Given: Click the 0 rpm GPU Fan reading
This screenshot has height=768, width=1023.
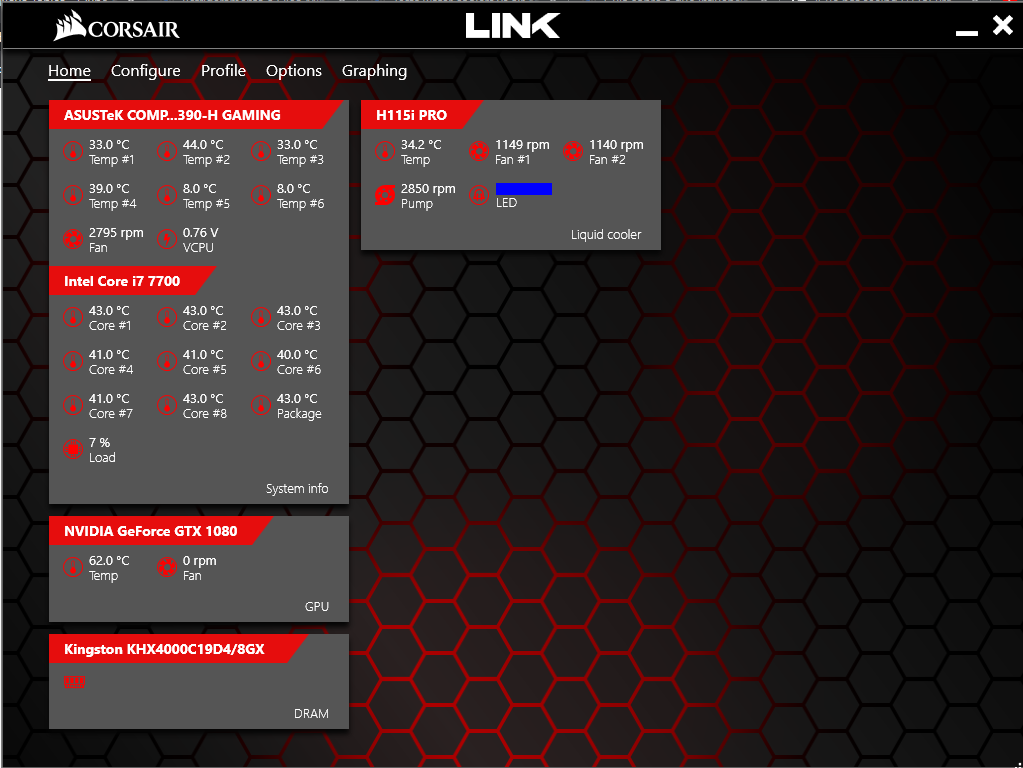Looking at the screenshot, I should point(199,561).
